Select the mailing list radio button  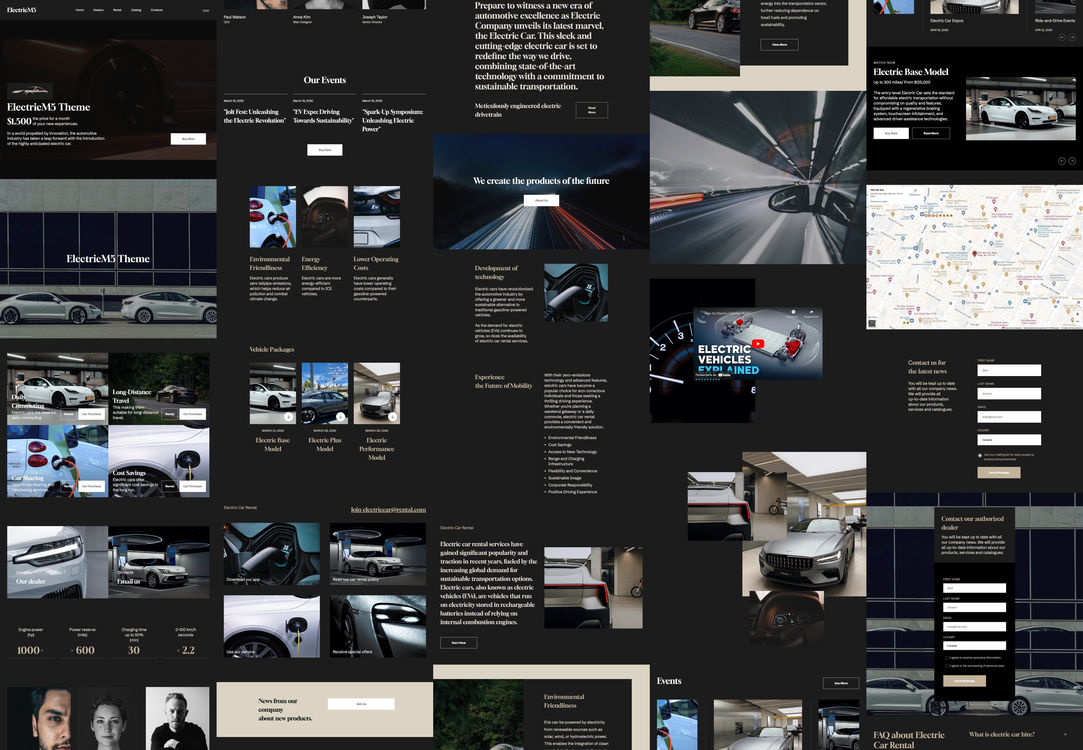coord(980,455)
